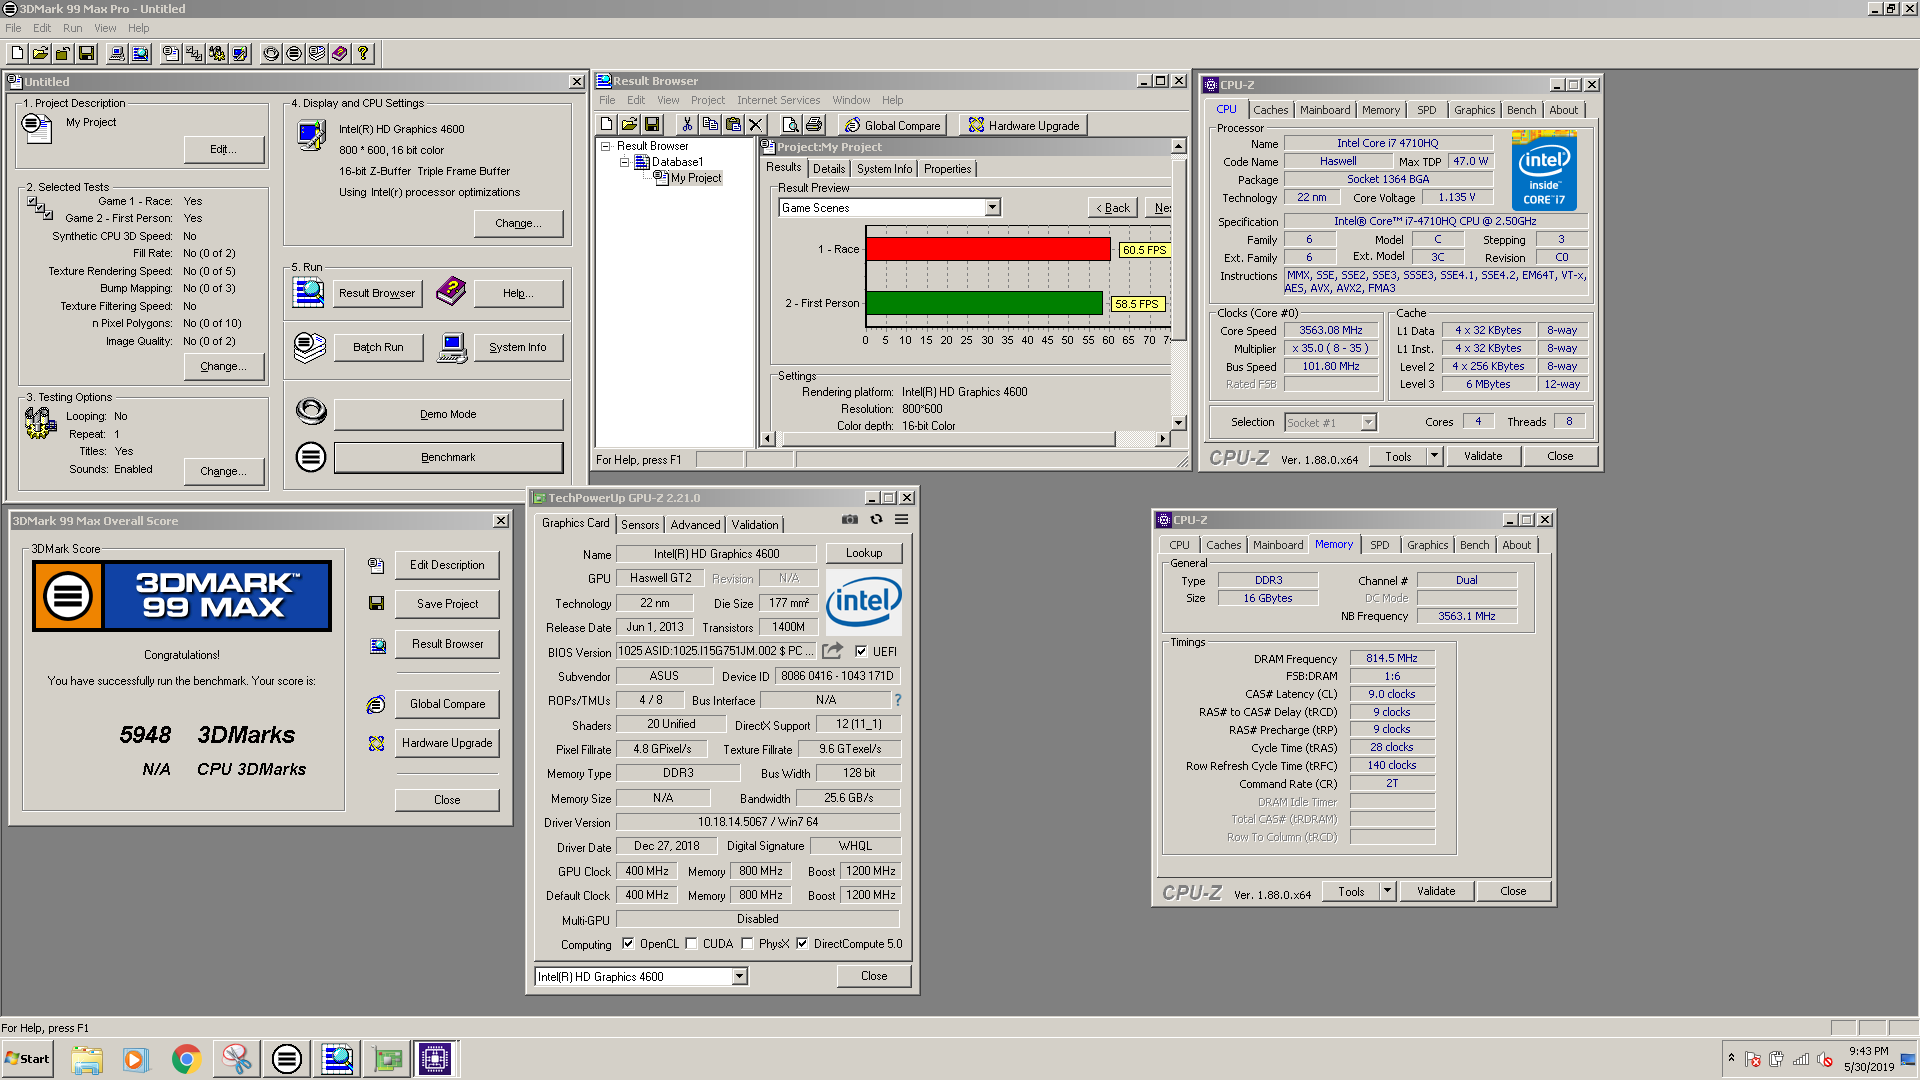Click GPU-Z screenshot camera icon

coord(850,519)
